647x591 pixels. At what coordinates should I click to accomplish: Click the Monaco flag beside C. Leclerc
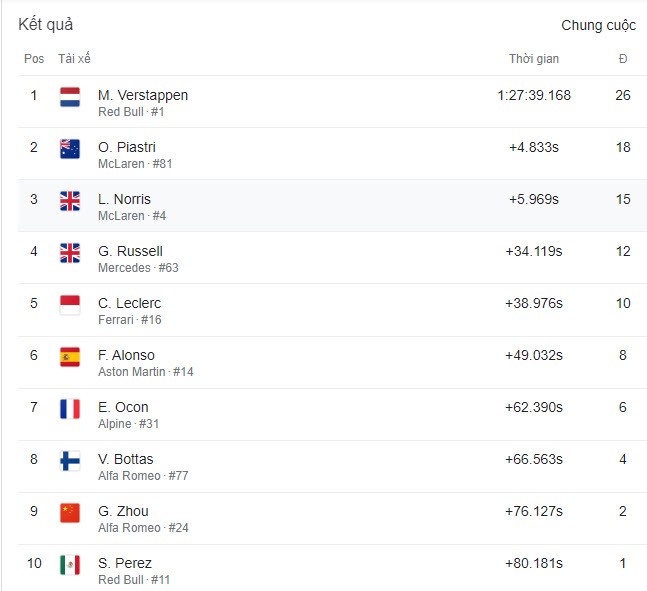[70, 305]
